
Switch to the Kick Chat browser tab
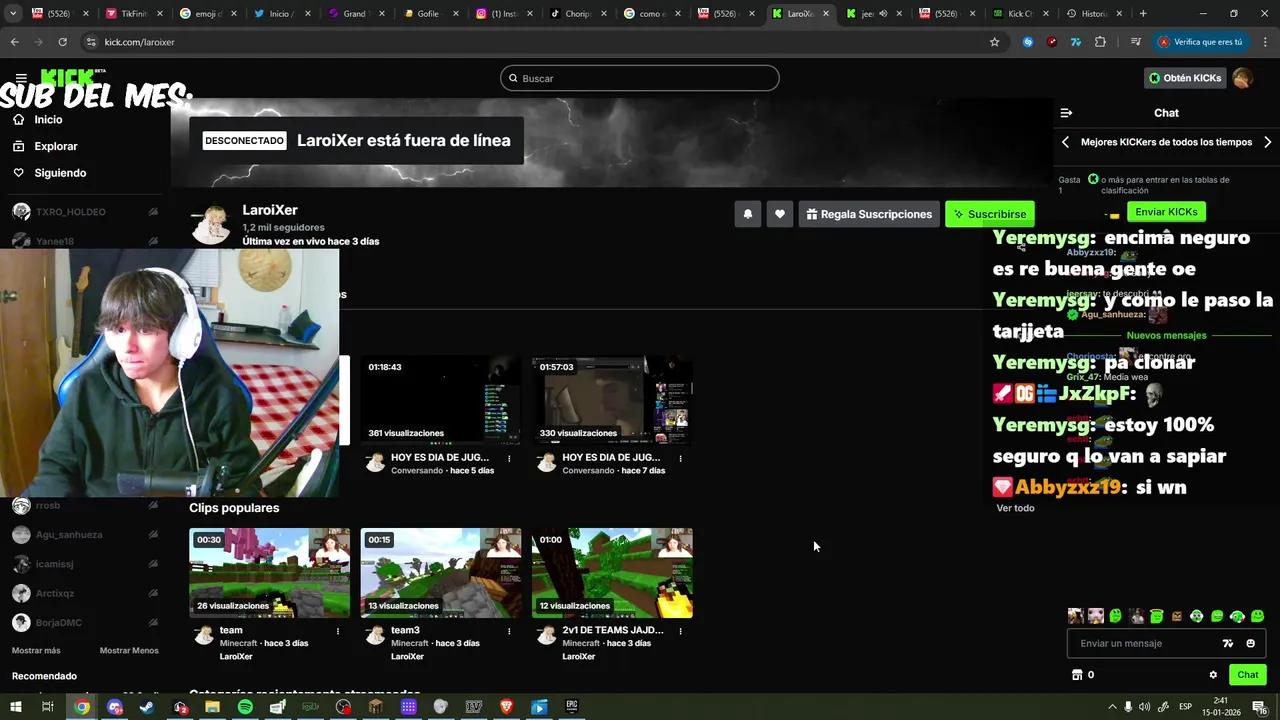point(1020,14)
